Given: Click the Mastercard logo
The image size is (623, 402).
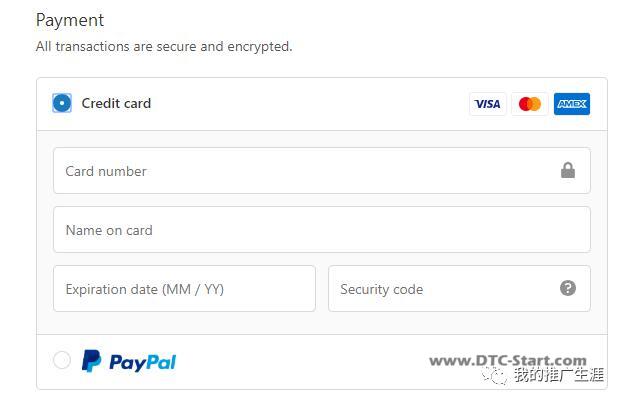Looking at the screenshot, I should 530,104.
